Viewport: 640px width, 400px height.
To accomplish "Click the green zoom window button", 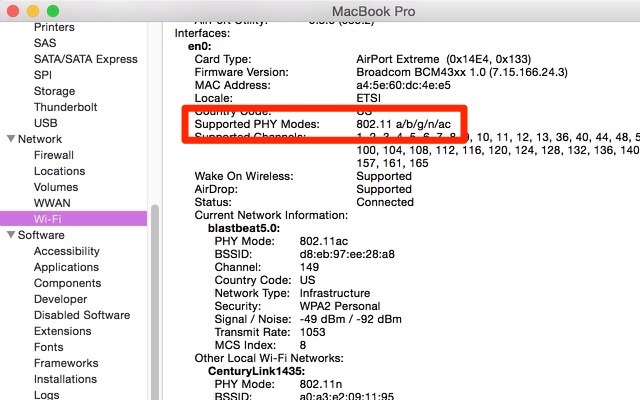I will 53,11.
